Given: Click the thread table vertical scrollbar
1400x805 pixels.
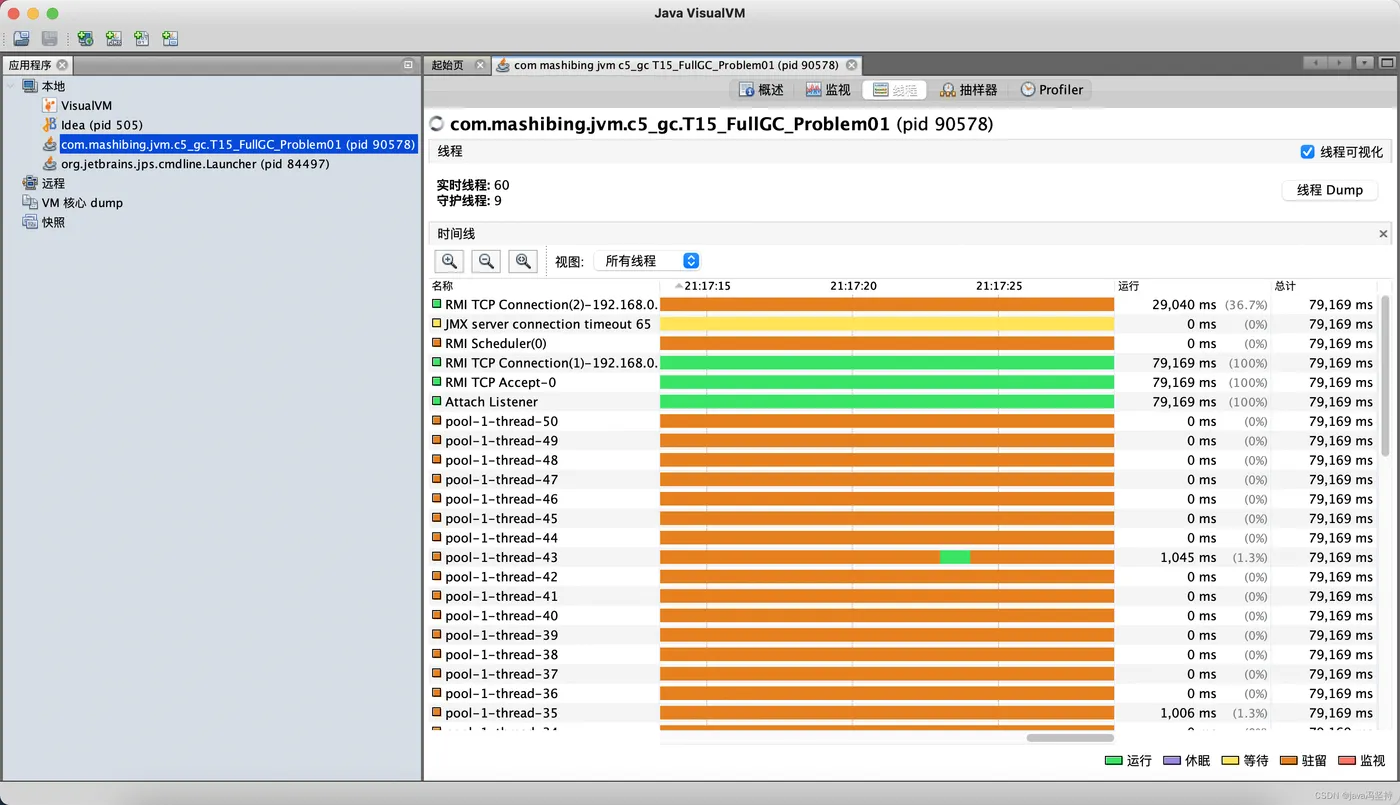Looking at the screenshot, I should click(x=1384, y=375).
